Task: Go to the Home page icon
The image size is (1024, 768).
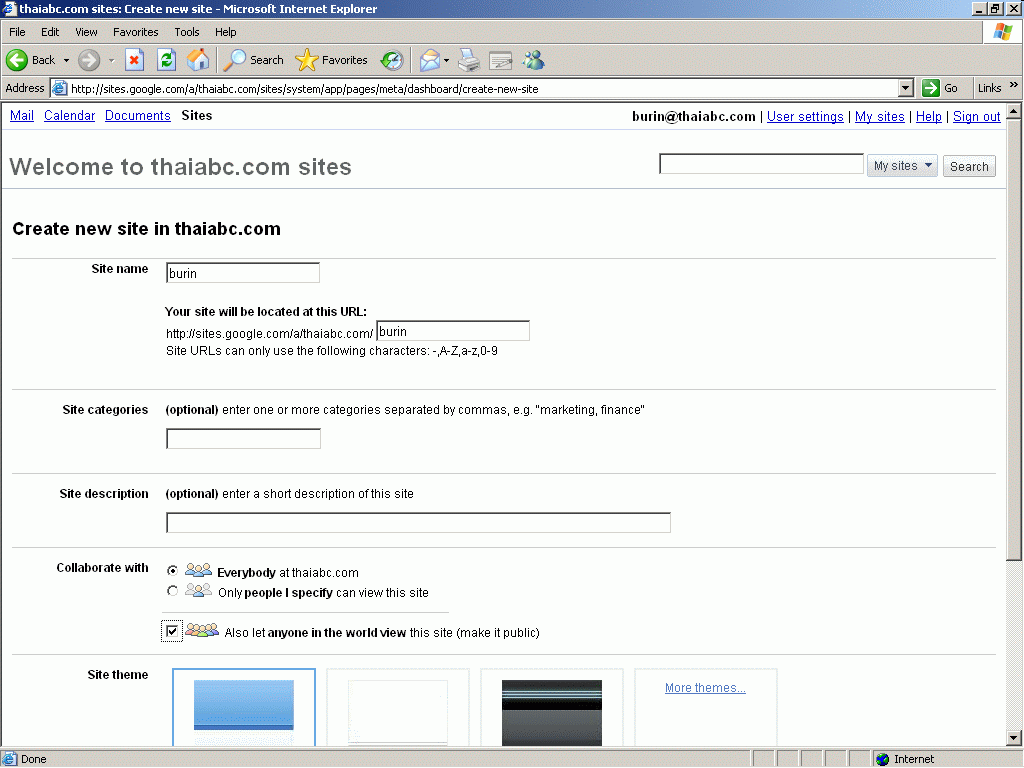Action: 198,60
